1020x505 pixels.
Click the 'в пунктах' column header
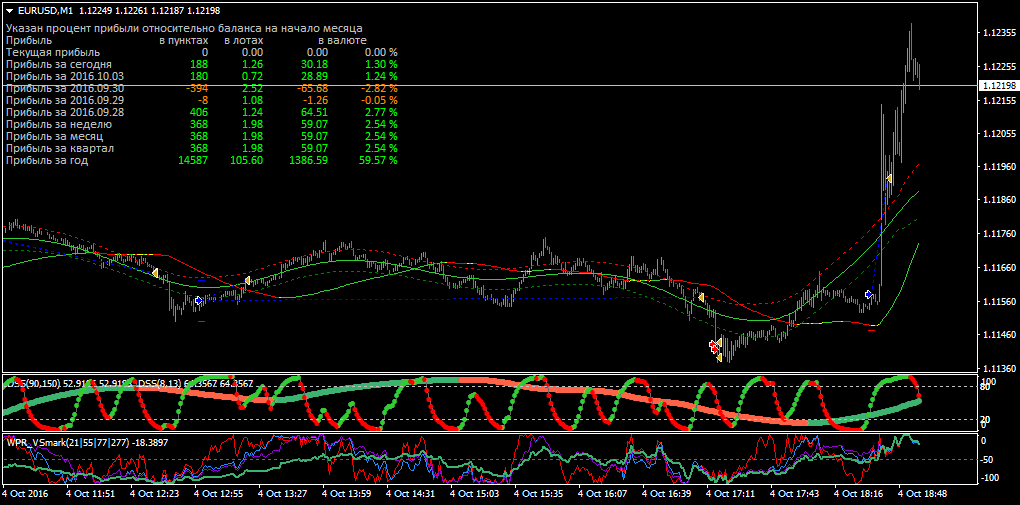pyautogui.click(x=184, y=40)
